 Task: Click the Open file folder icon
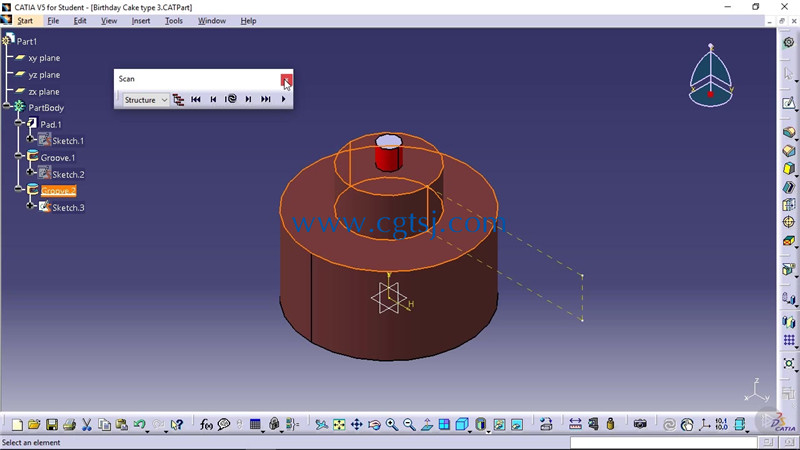[34, 424]
